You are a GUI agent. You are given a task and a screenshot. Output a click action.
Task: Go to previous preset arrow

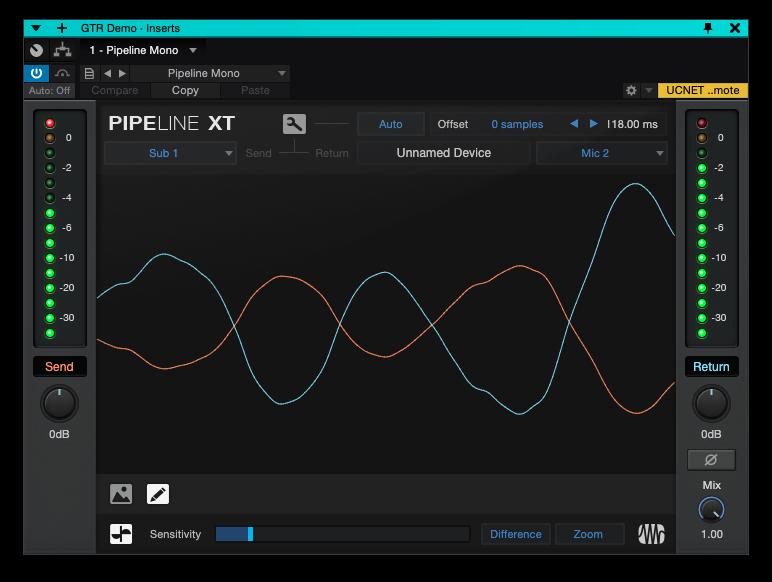pyautogui.click(x=107, y=73)
